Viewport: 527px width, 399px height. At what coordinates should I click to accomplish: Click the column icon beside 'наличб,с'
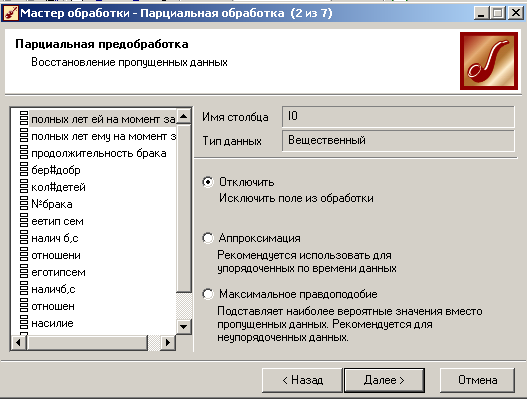[x=24, y=289]
